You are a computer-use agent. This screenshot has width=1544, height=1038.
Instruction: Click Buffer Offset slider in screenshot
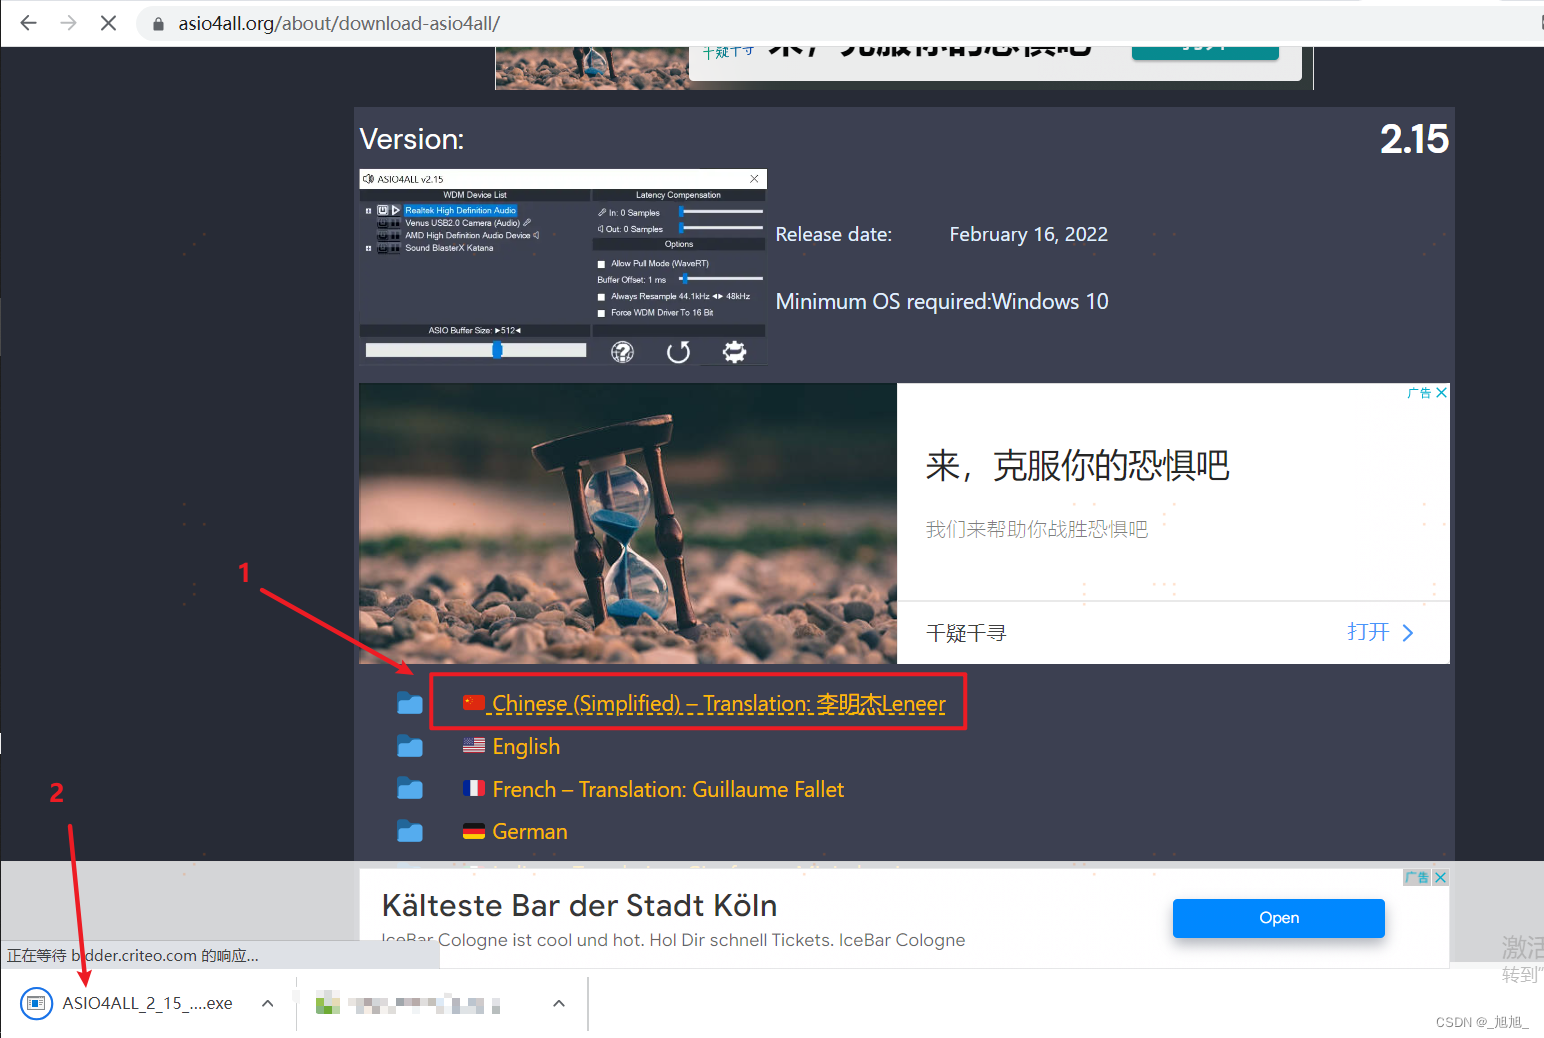(x=720, y=279)
